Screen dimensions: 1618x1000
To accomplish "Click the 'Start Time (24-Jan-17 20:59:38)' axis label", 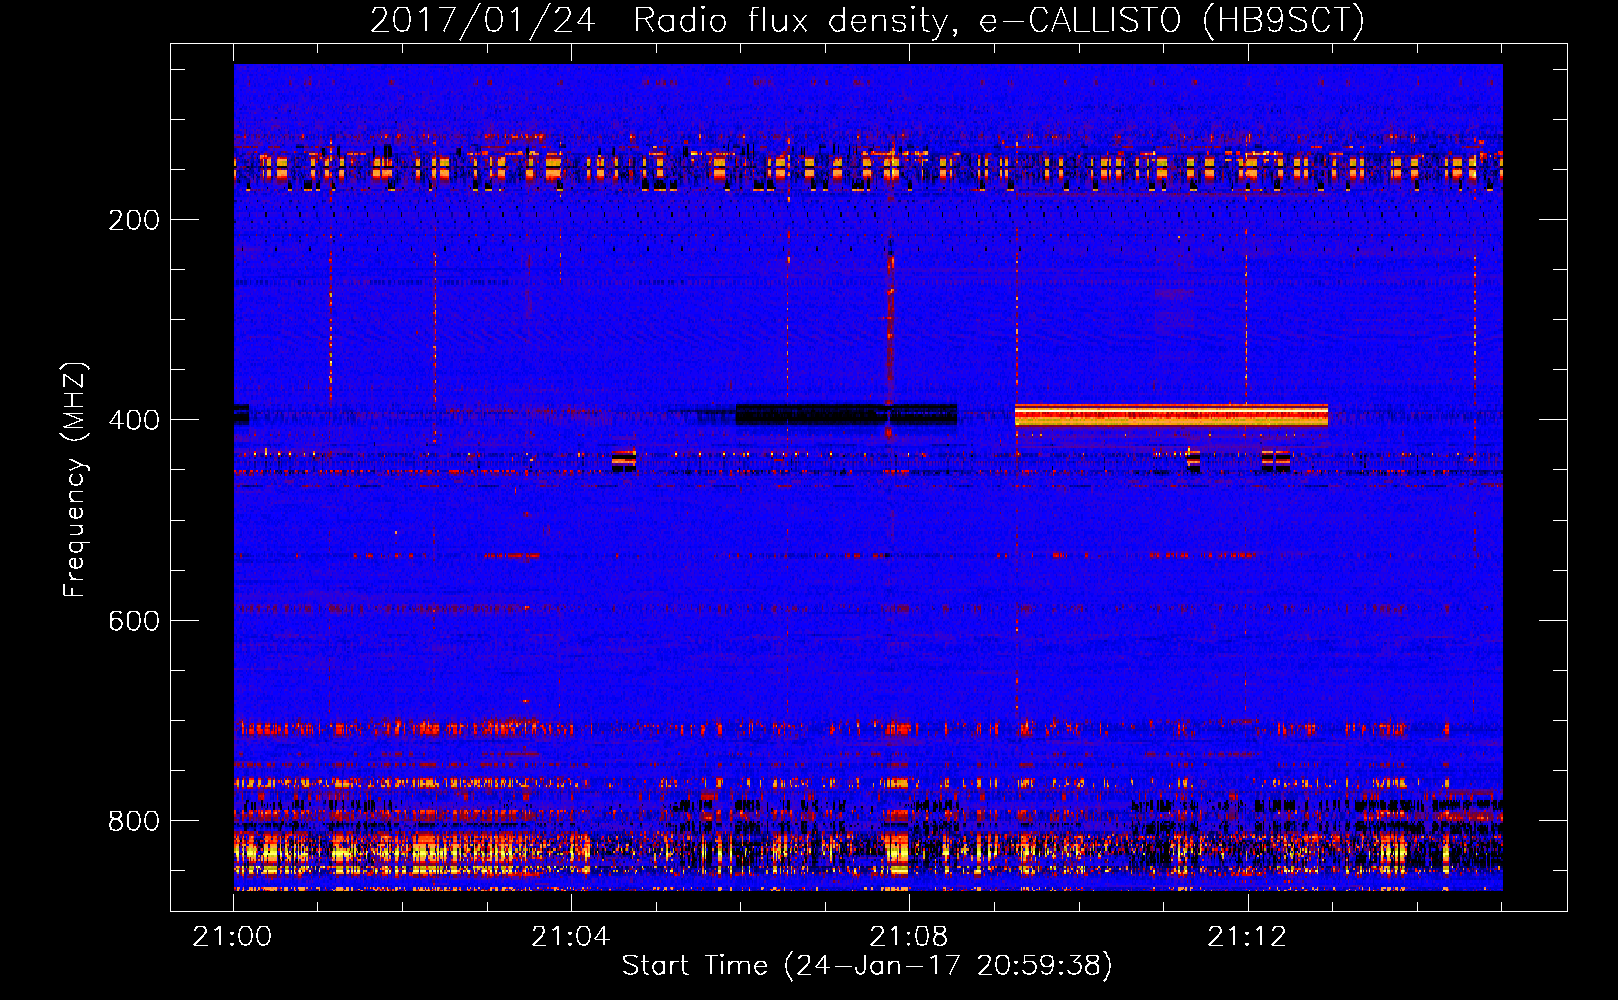I will [x=867, y=966].
